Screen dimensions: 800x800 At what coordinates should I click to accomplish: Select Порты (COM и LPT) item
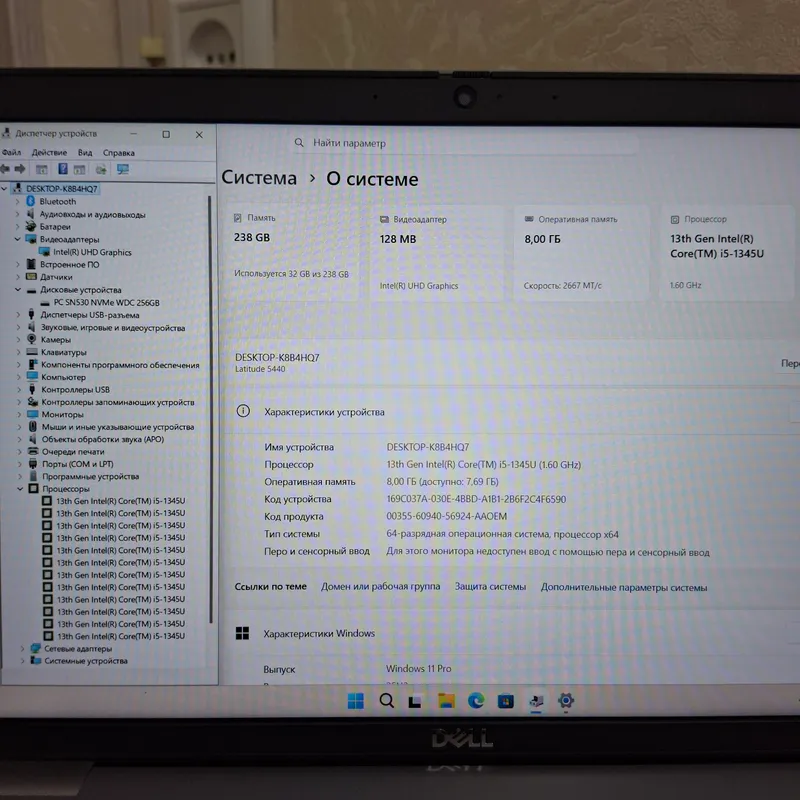pyautogui.click(x=78, y=464)
